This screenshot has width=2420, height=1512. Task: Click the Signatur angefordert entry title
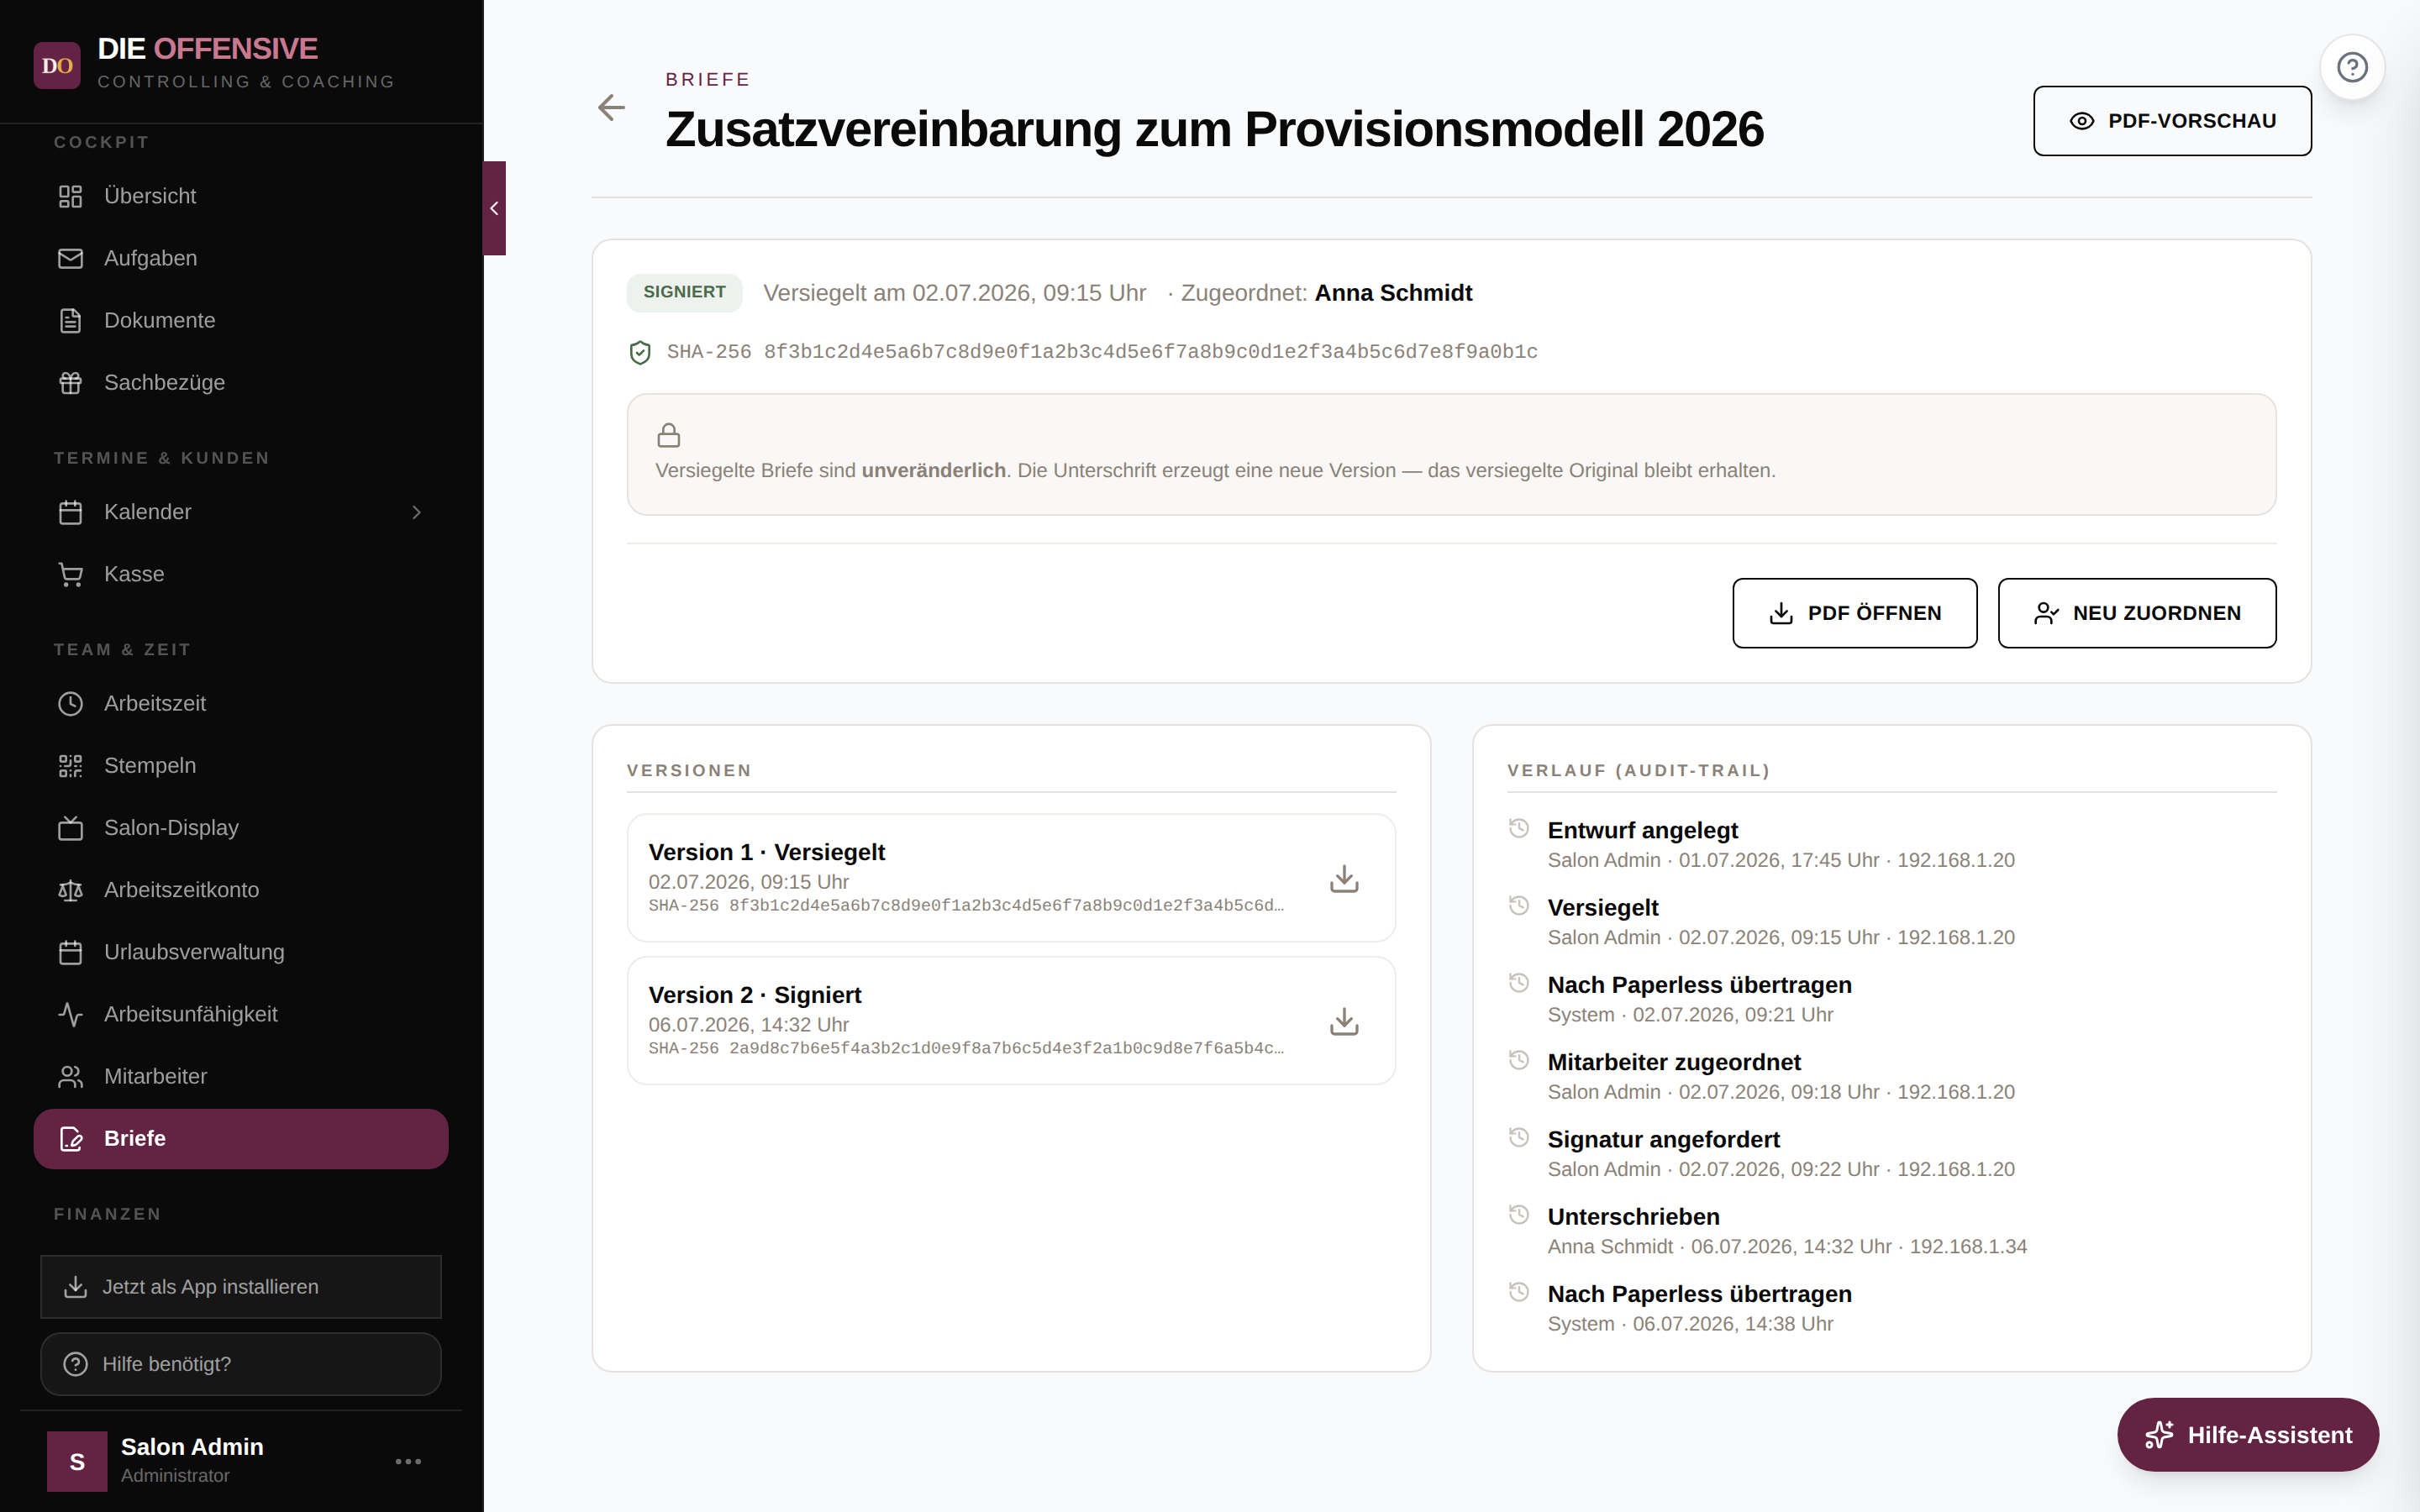(x=1663, y=1140)
